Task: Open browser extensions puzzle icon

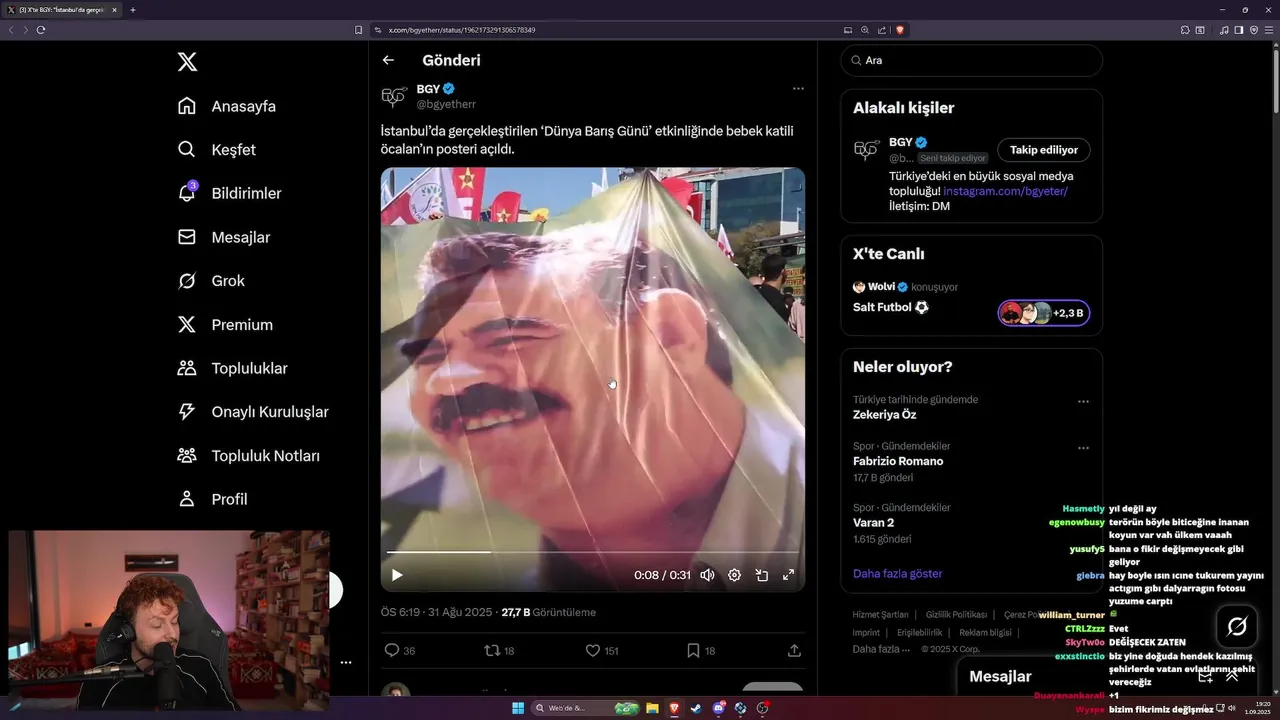Action: (x=1185, y=30)
